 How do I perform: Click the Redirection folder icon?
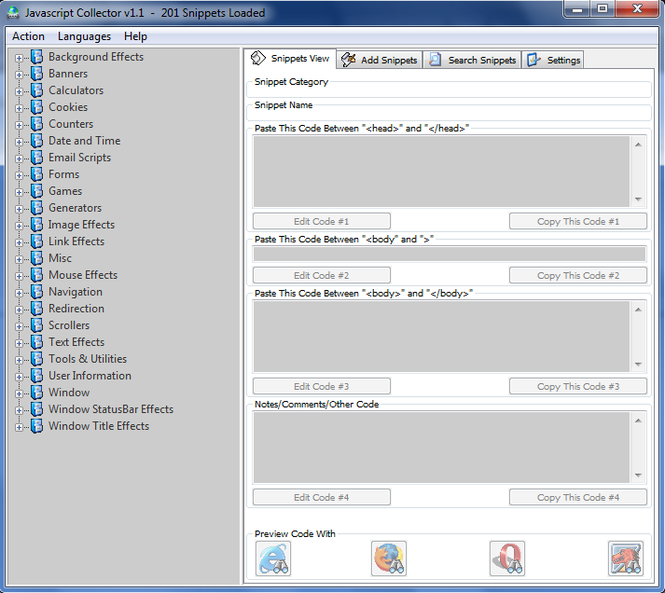coord(37,309)
